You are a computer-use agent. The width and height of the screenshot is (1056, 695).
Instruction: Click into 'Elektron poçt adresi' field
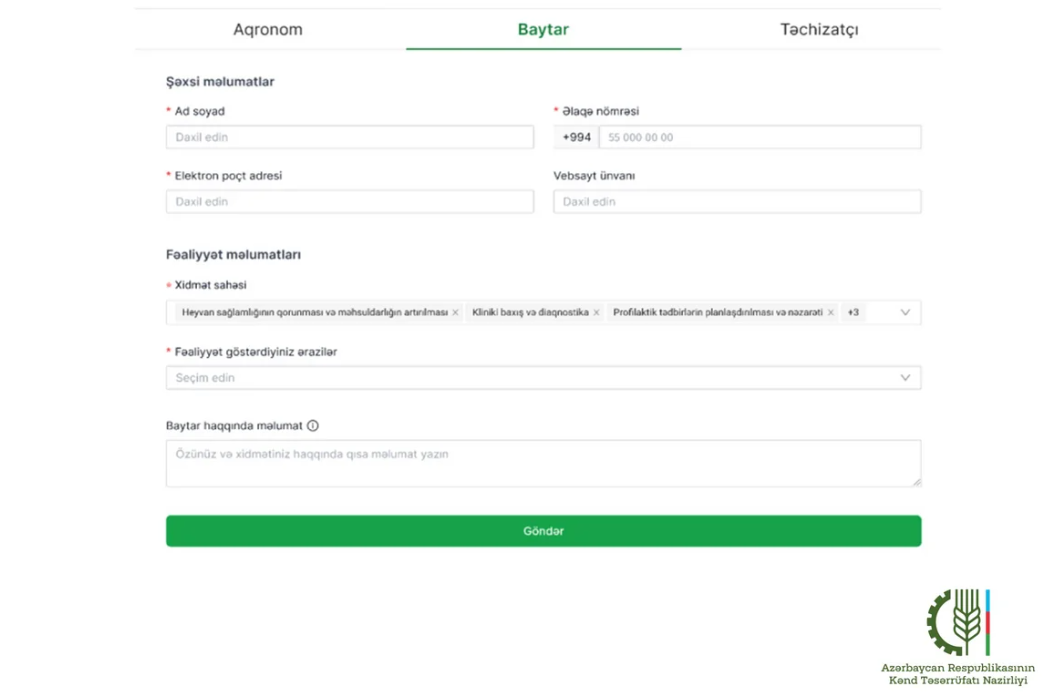tap(349, 202)
